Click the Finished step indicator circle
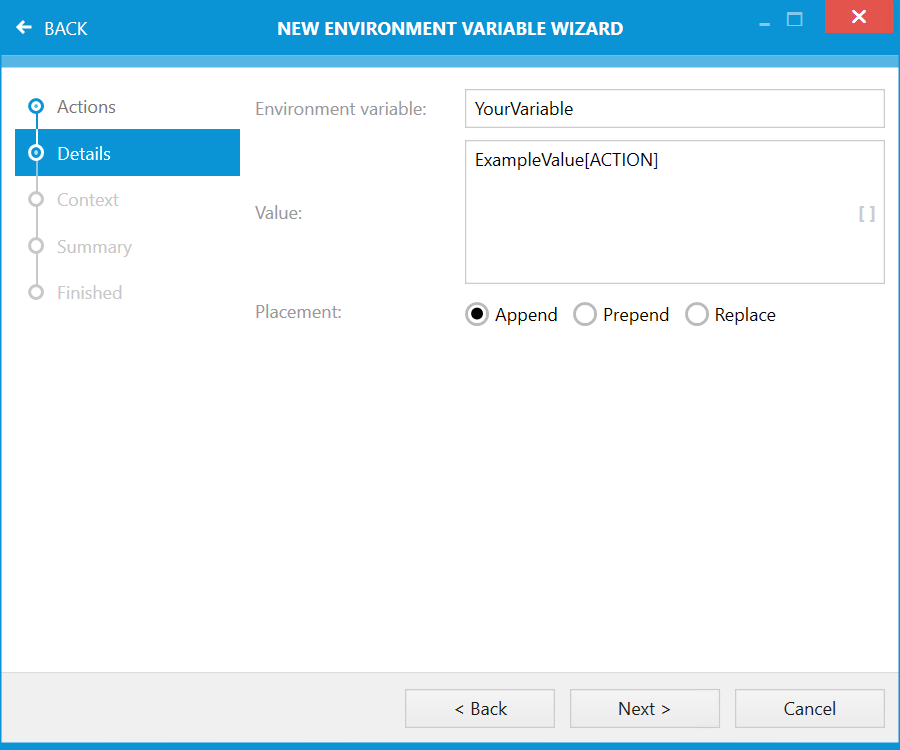This screenshot has height=750, width=900. click(x=36, y=292)
